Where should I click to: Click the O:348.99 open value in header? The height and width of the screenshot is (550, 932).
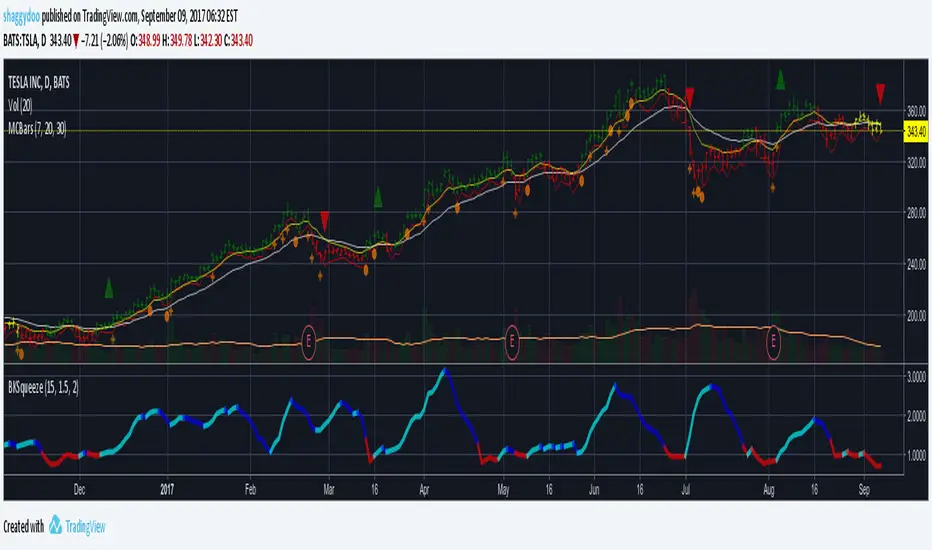(x=145, y=41)
